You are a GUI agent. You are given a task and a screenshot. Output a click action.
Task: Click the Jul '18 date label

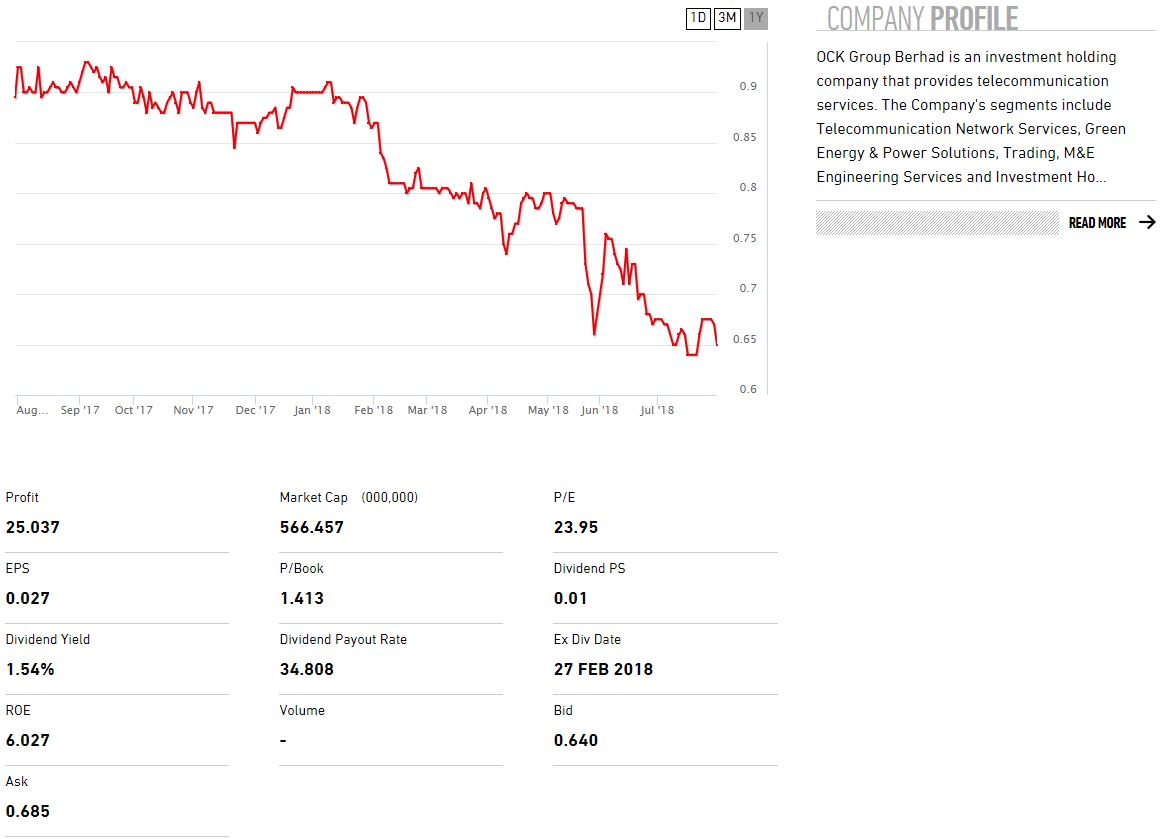click(x=656, y=410)
